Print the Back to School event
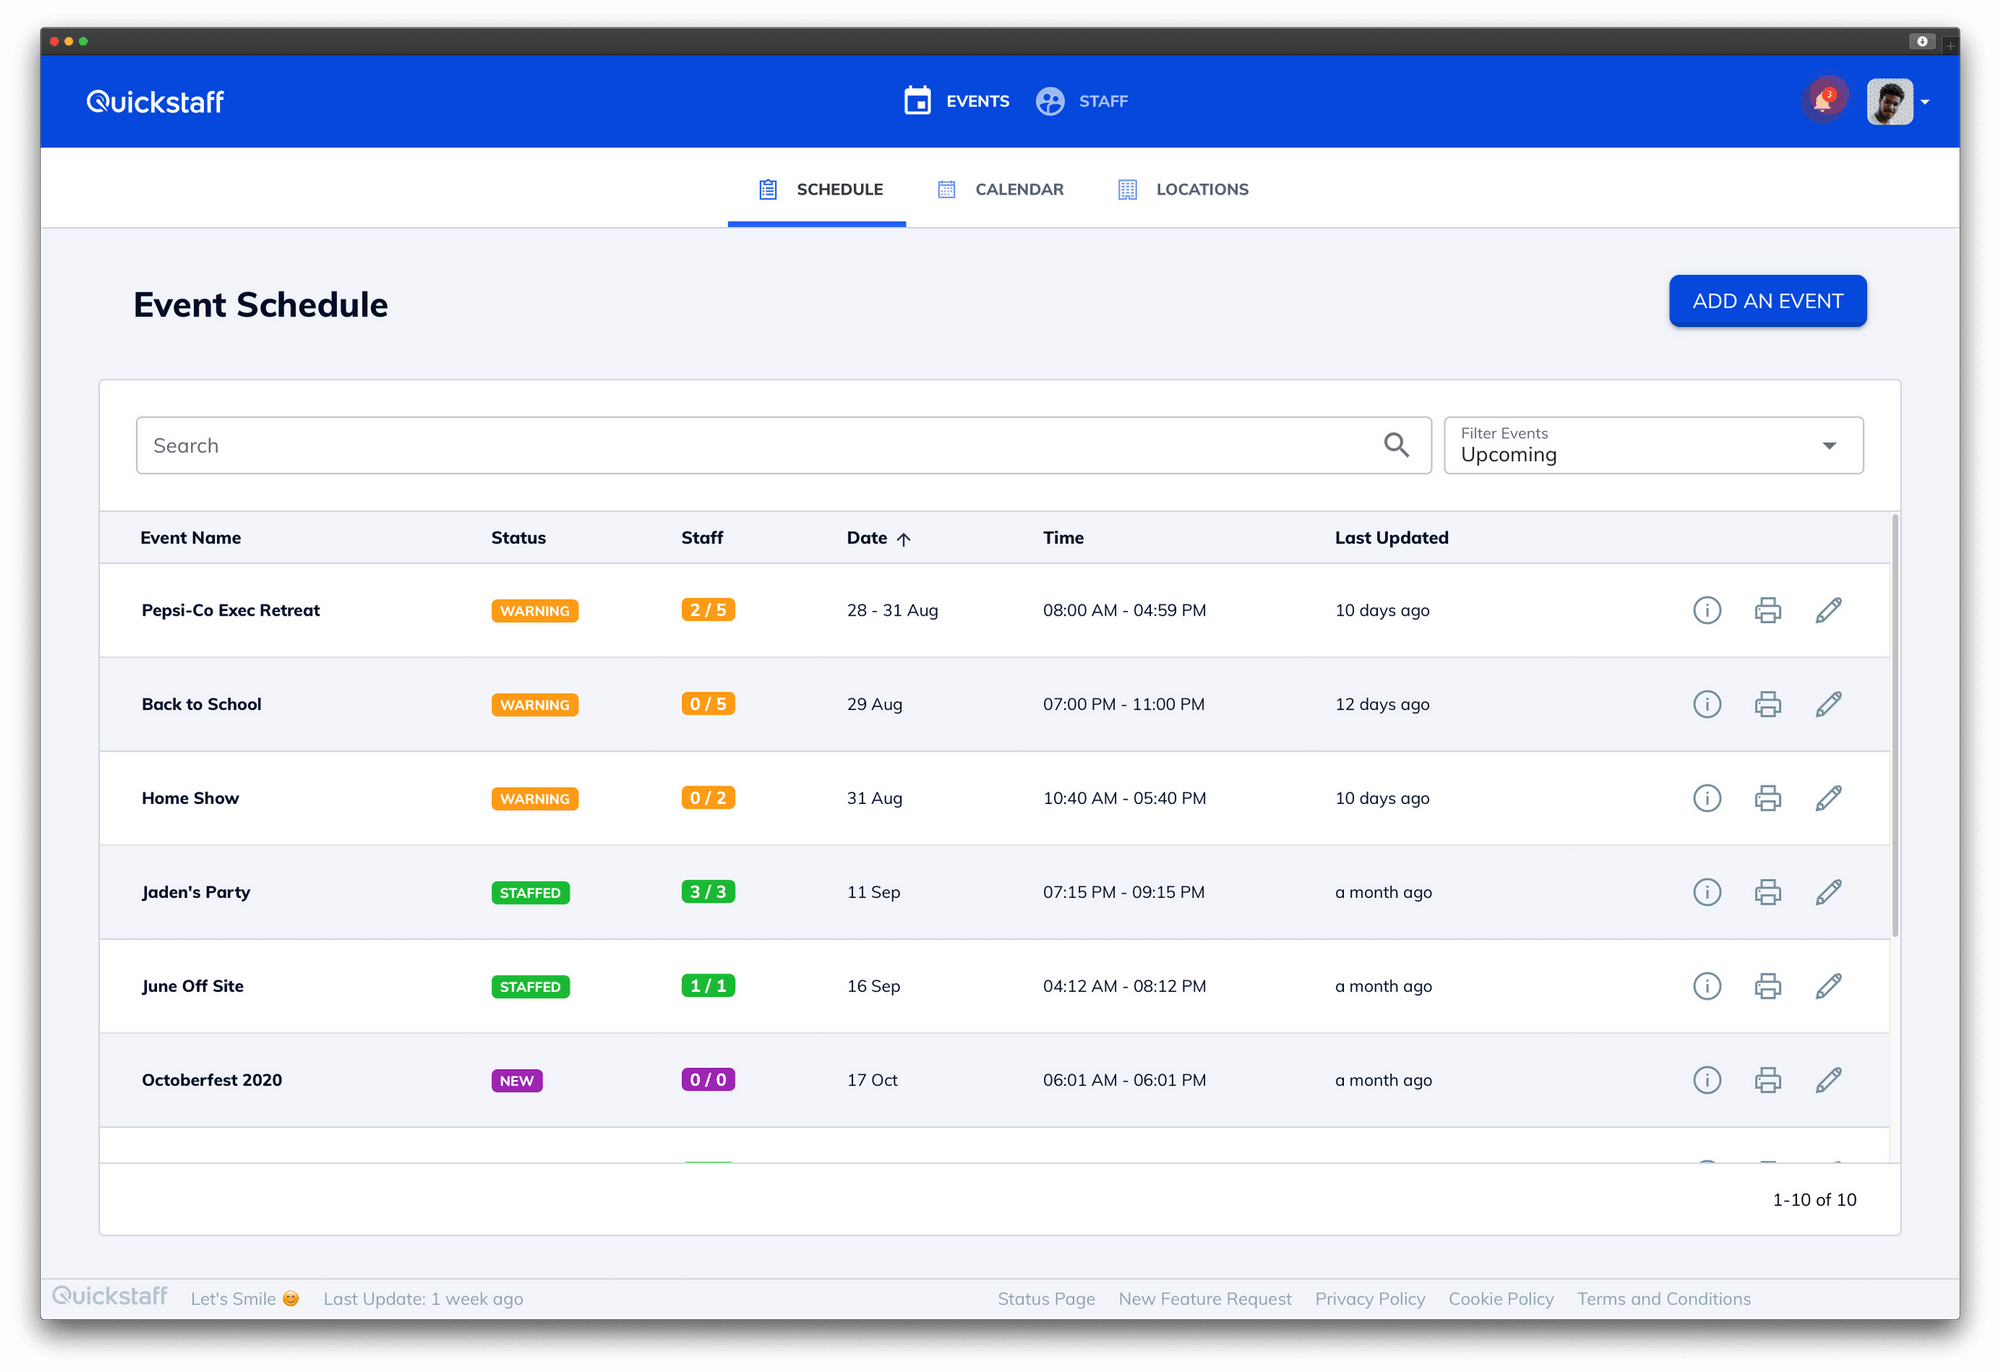Image resolution: width=2000 pixels, height=1372 pixels. 1768,704
